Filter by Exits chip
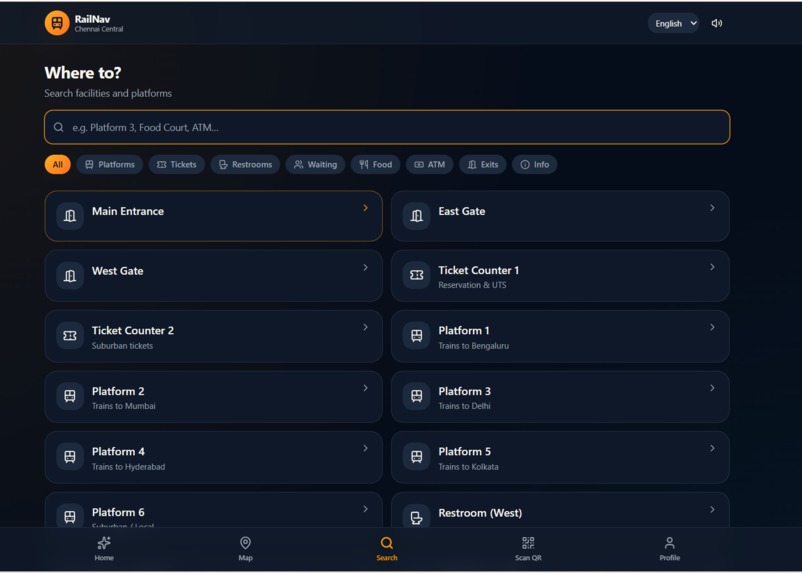 [483, 164]
